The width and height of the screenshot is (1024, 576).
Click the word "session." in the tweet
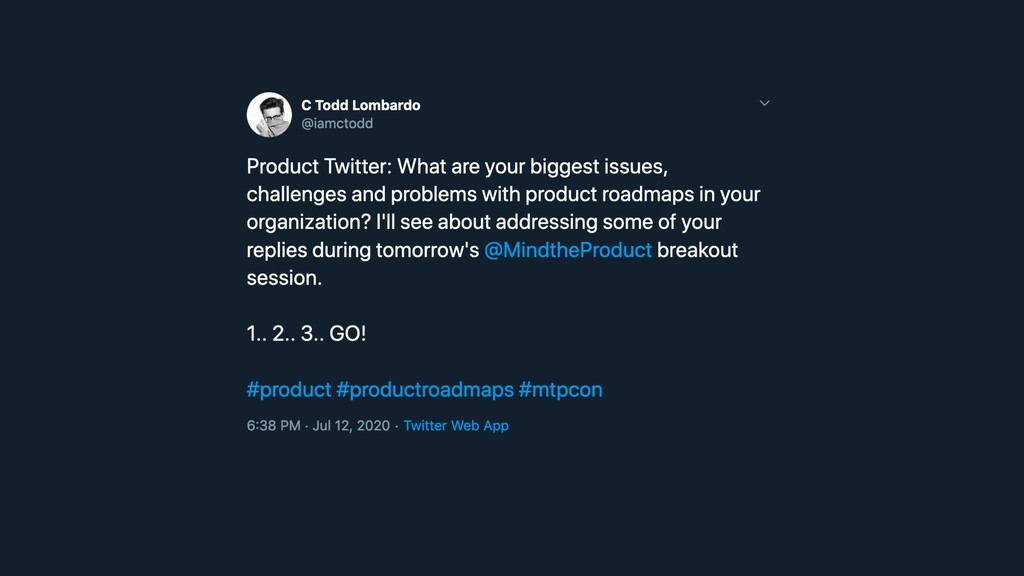pos(284,278)
